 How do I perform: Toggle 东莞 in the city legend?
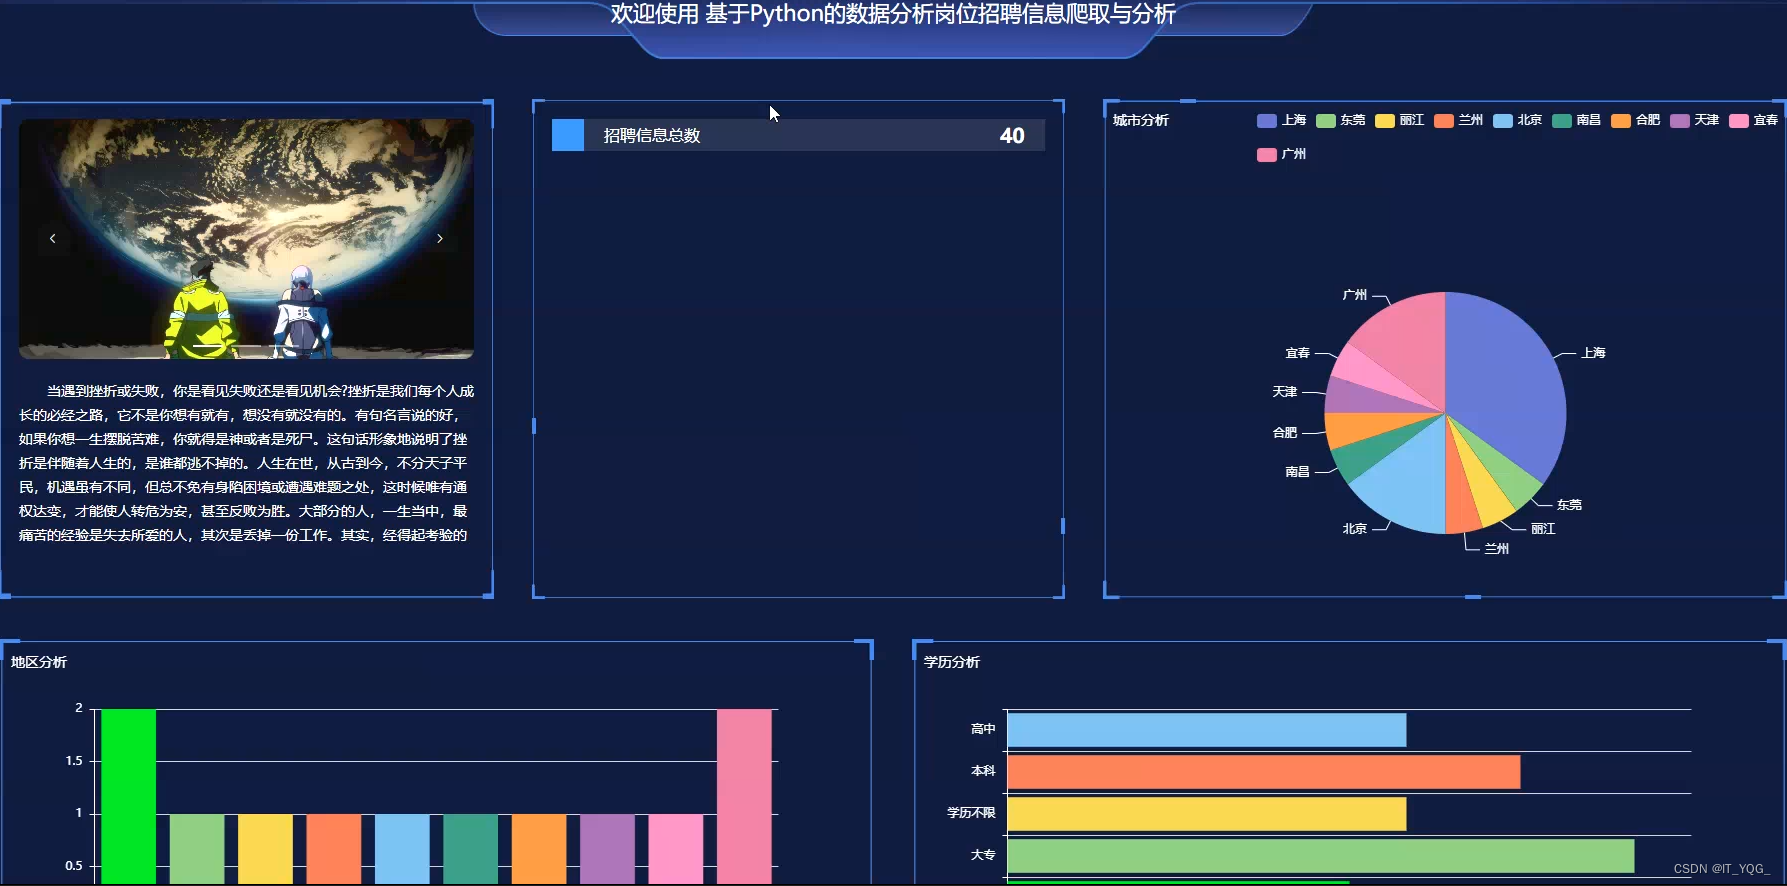(x=1341, y=120)
